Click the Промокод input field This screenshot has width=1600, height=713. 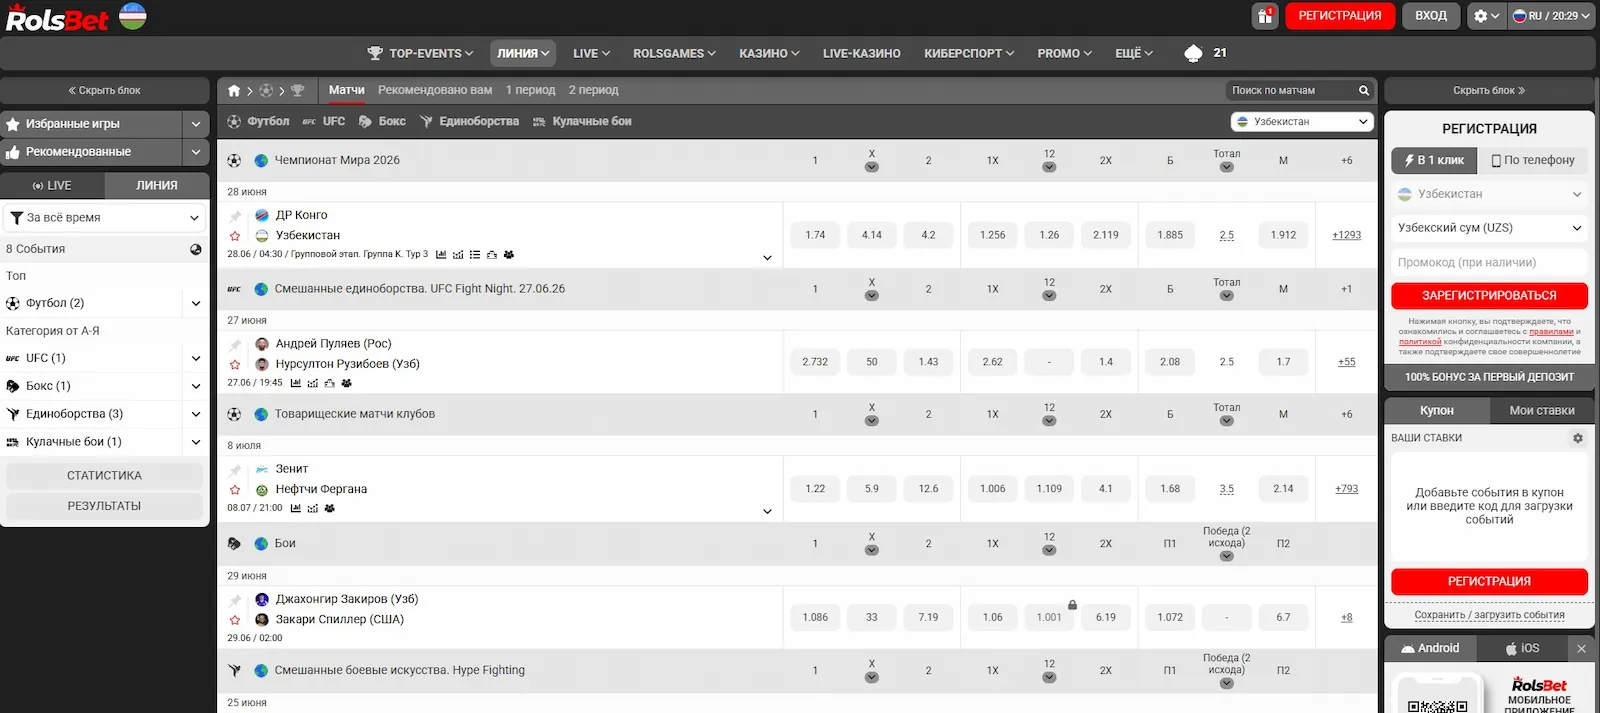[1489, 262]
